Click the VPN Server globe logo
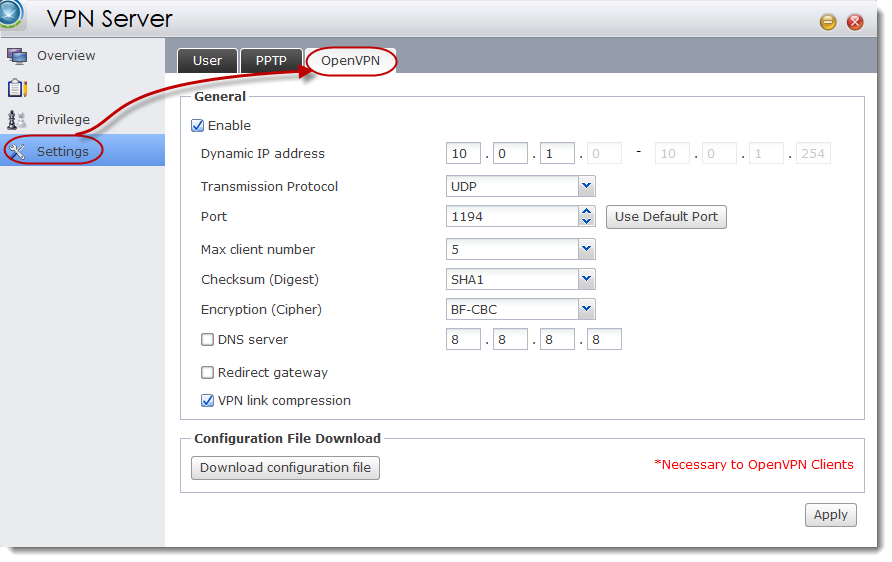 click(x=10, y=14)
